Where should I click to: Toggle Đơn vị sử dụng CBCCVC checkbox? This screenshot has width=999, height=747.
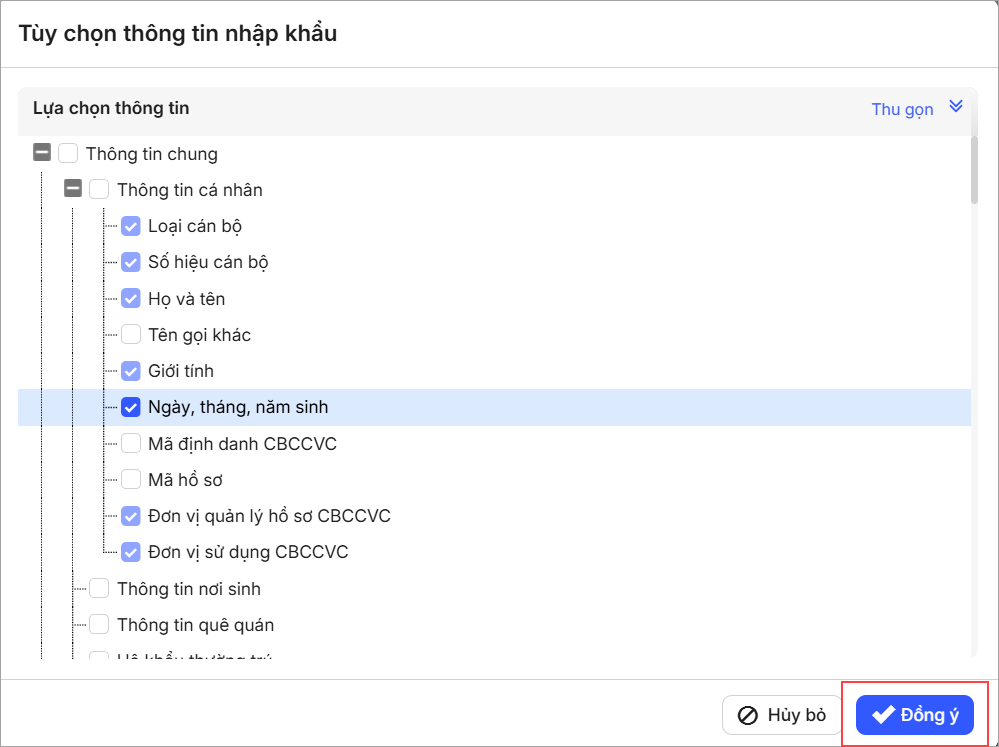tap(131, 551)
